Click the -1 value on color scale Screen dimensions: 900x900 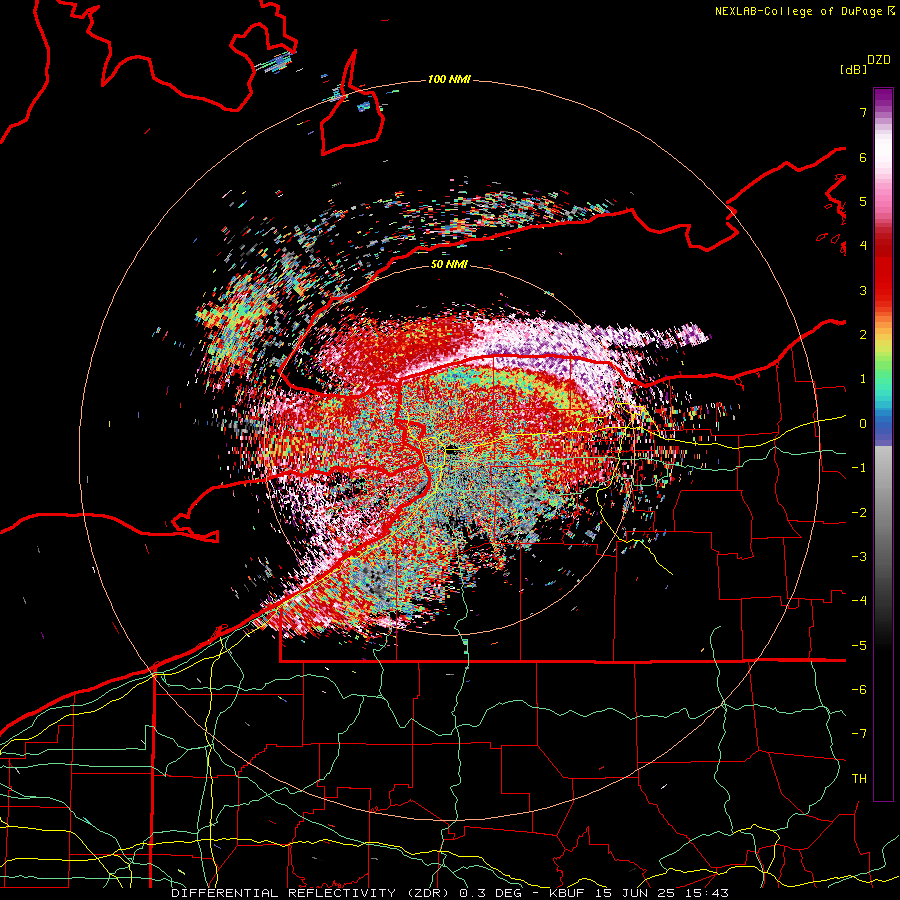click(859, 468)
